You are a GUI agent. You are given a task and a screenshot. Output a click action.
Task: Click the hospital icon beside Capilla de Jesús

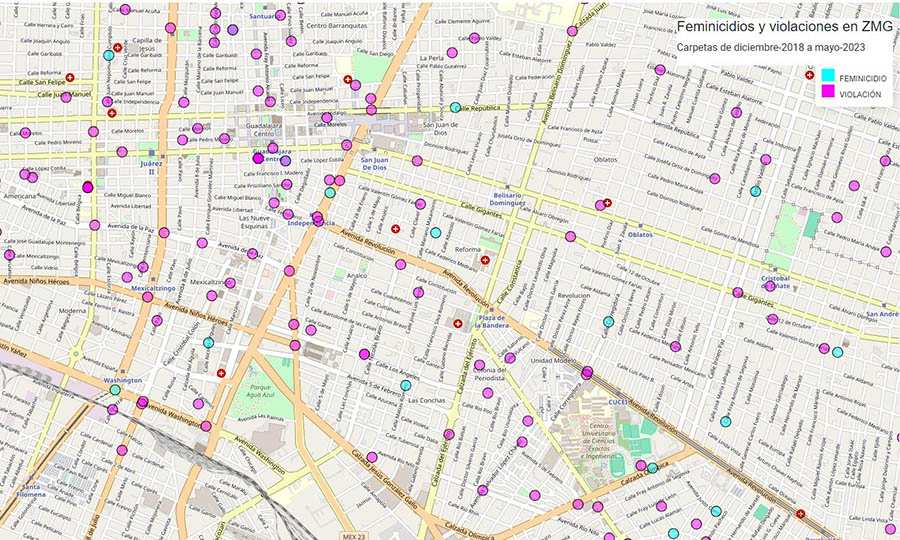(x=117, y=47)
